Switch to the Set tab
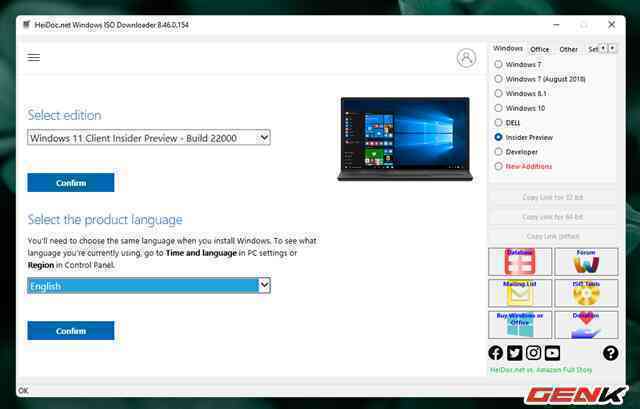640x409 pixels. [x=593, y=49]
